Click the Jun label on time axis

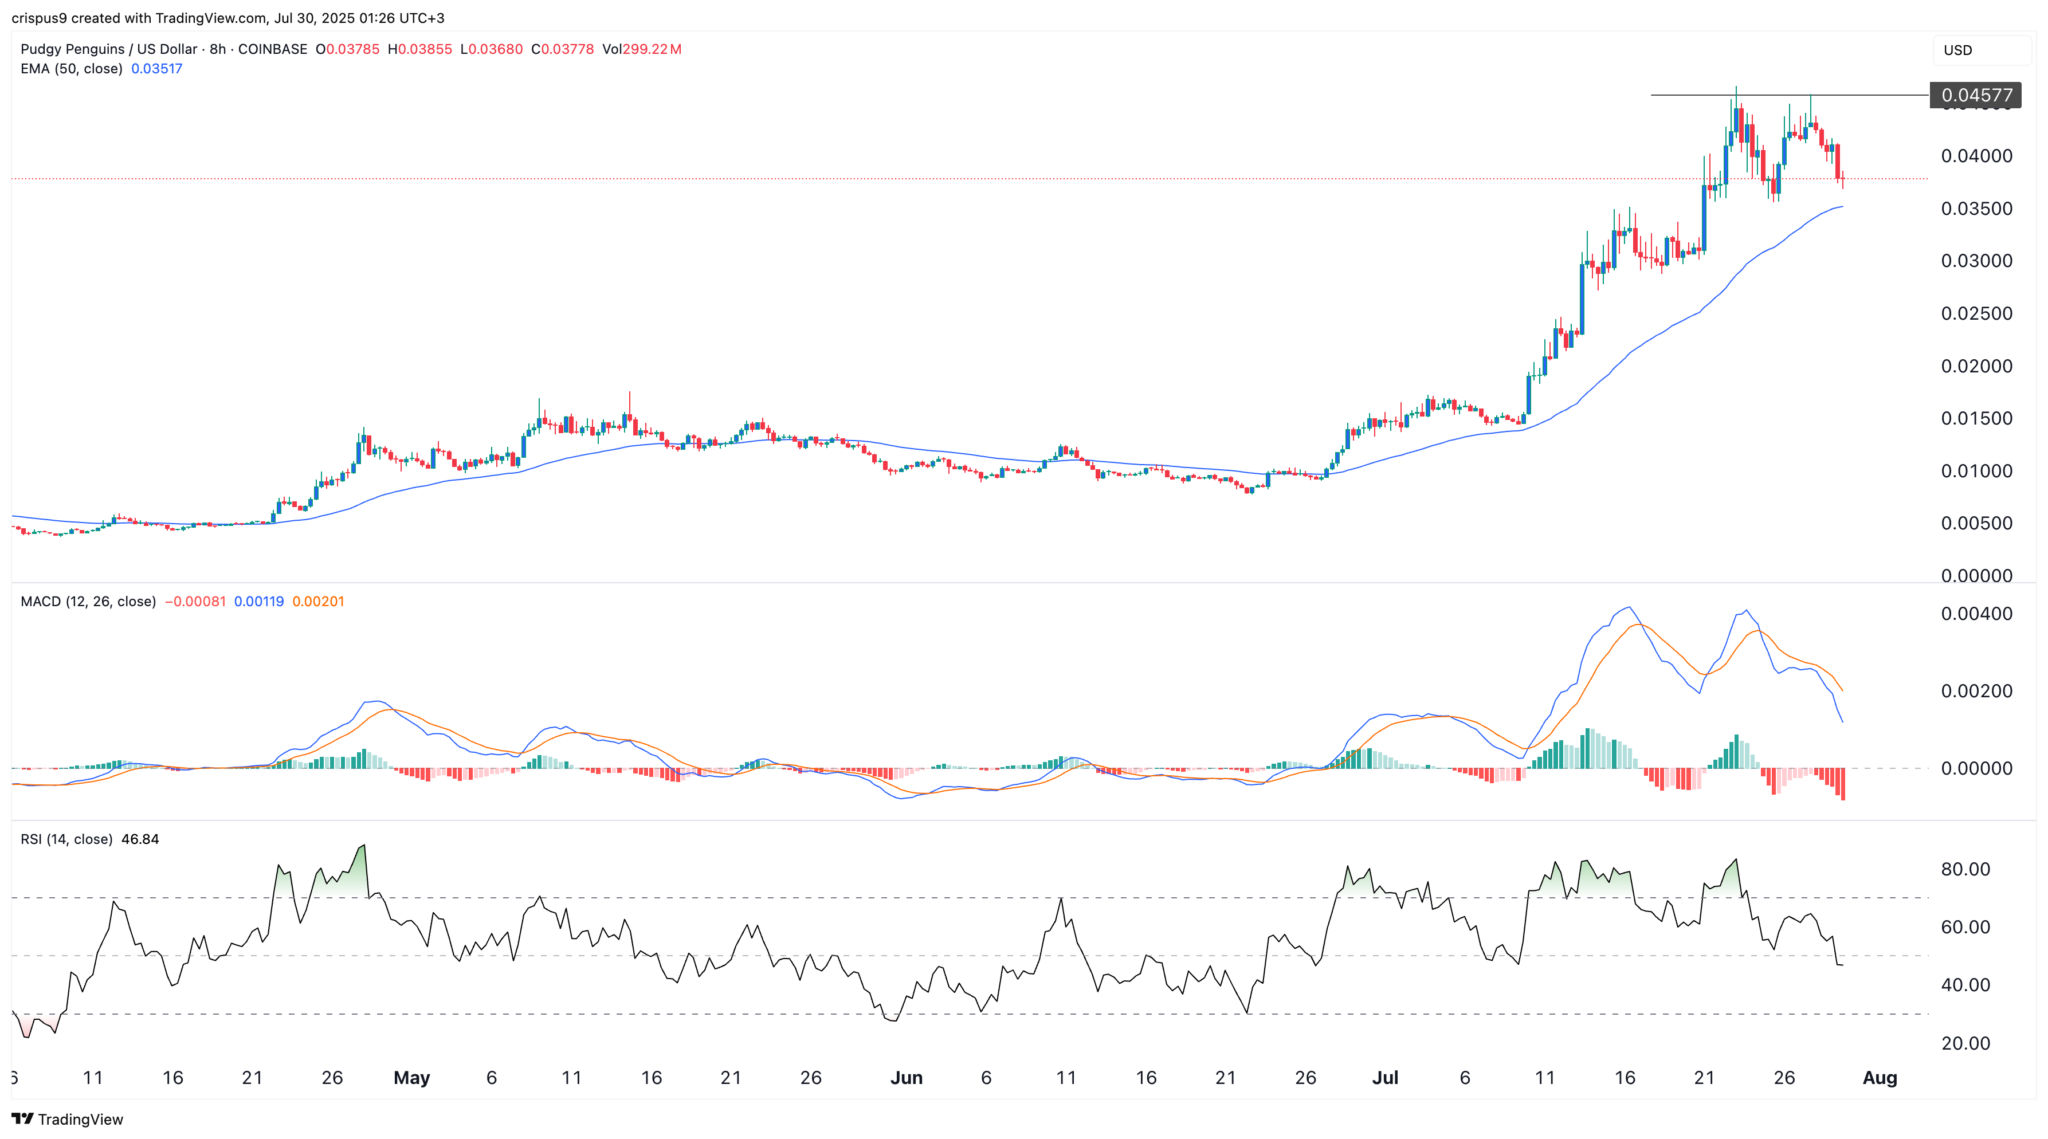click(x=906, y=1078)
